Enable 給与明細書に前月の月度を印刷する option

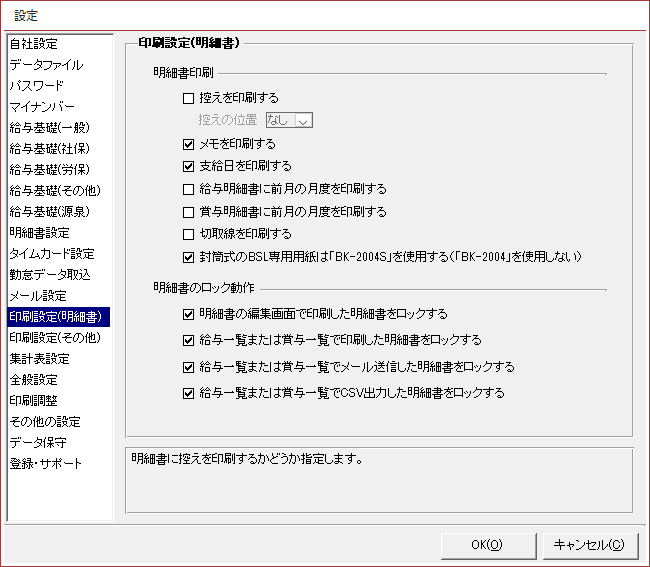189,189
